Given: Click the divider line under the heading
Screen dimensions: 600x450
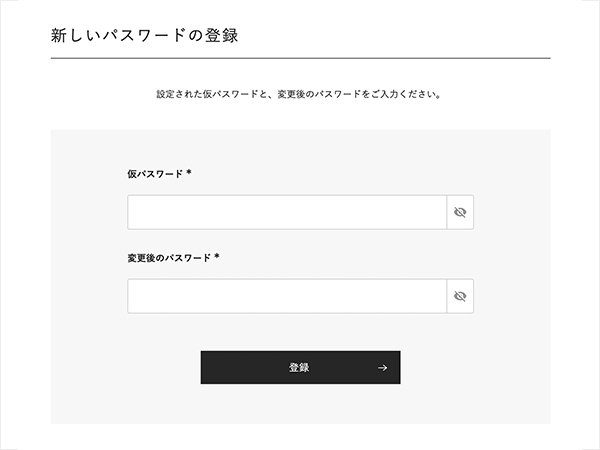Looking at the screenshot, I should tap(300, 58).
